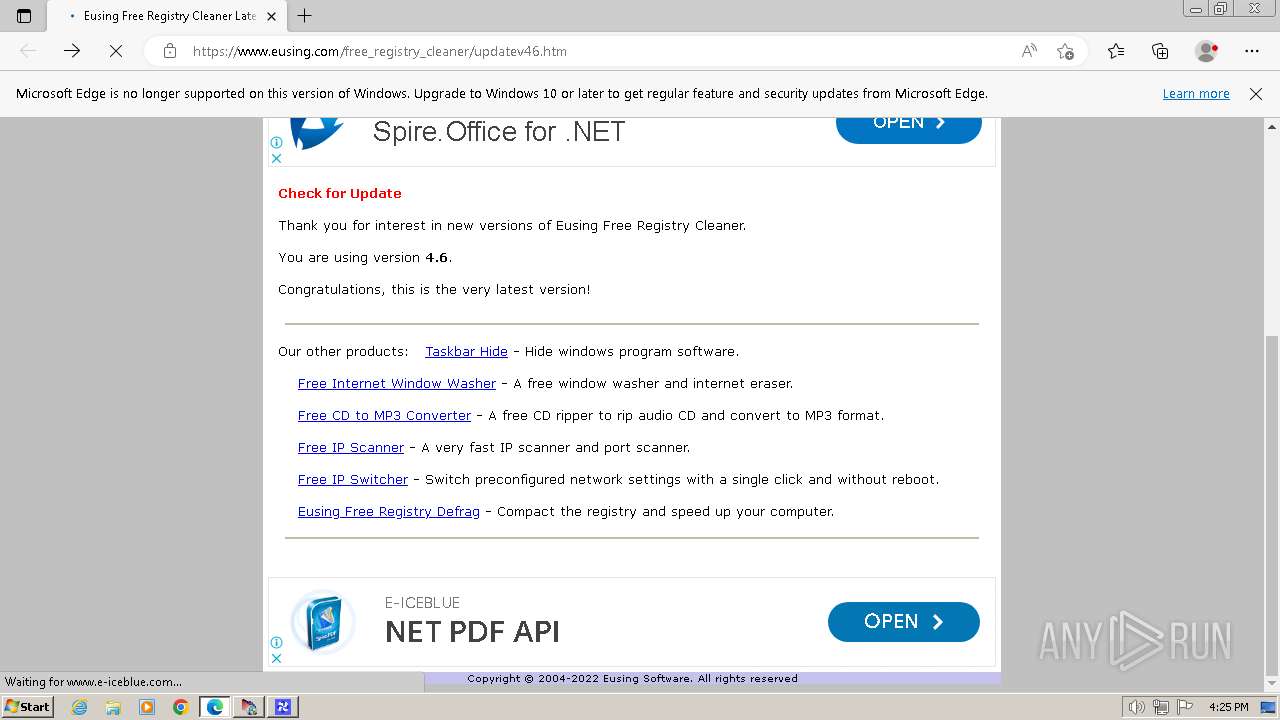Close the Spire.Office ad
Image resolution: width=1280 pixels, height=720 pixels.
tap(277, 158)
